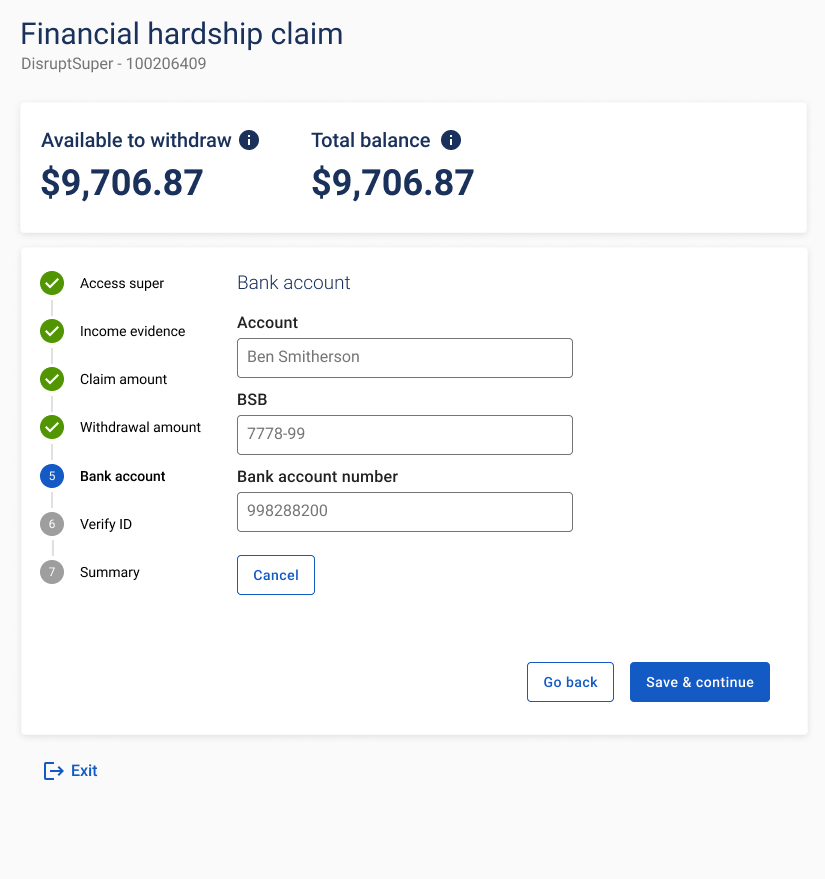Click step 5 circle for Bank account
The height and width of the screenshot is (879, 825).
pyautogui.click(x=52, y=476)
